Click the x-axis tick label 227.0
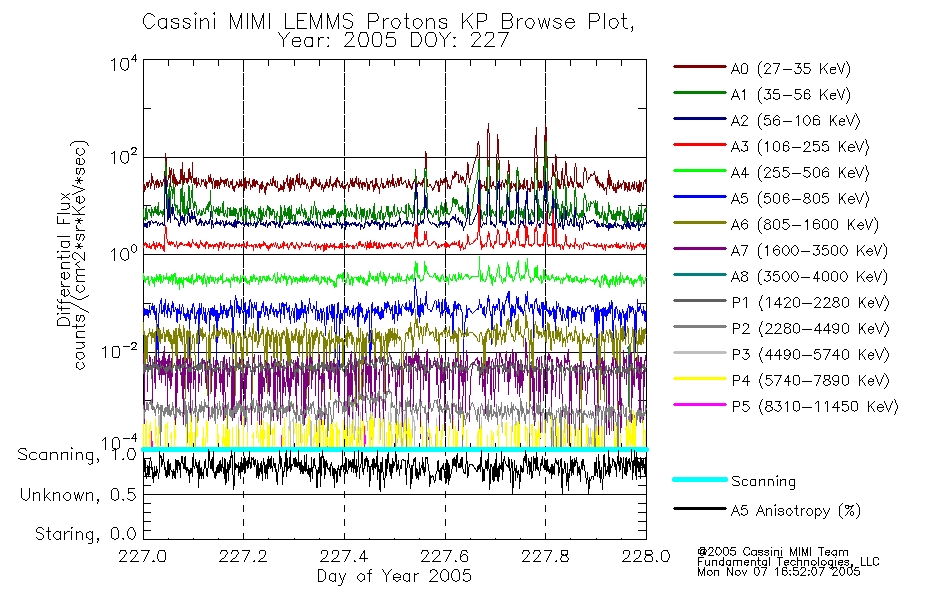 [x=143, y=556]
